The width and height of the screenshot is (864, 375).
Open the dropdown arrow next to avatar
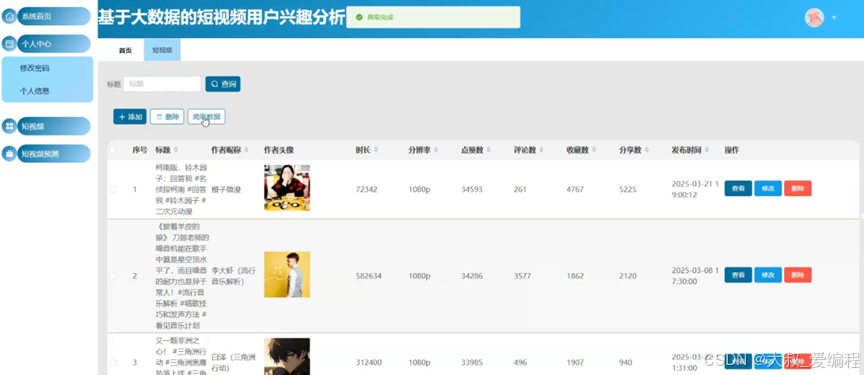tap(834, 18)
